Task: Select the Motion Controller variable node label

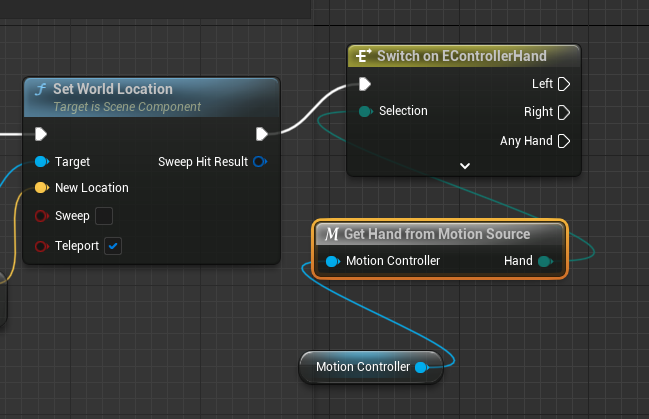Action: pyautogui.click(x=363, y=367)
